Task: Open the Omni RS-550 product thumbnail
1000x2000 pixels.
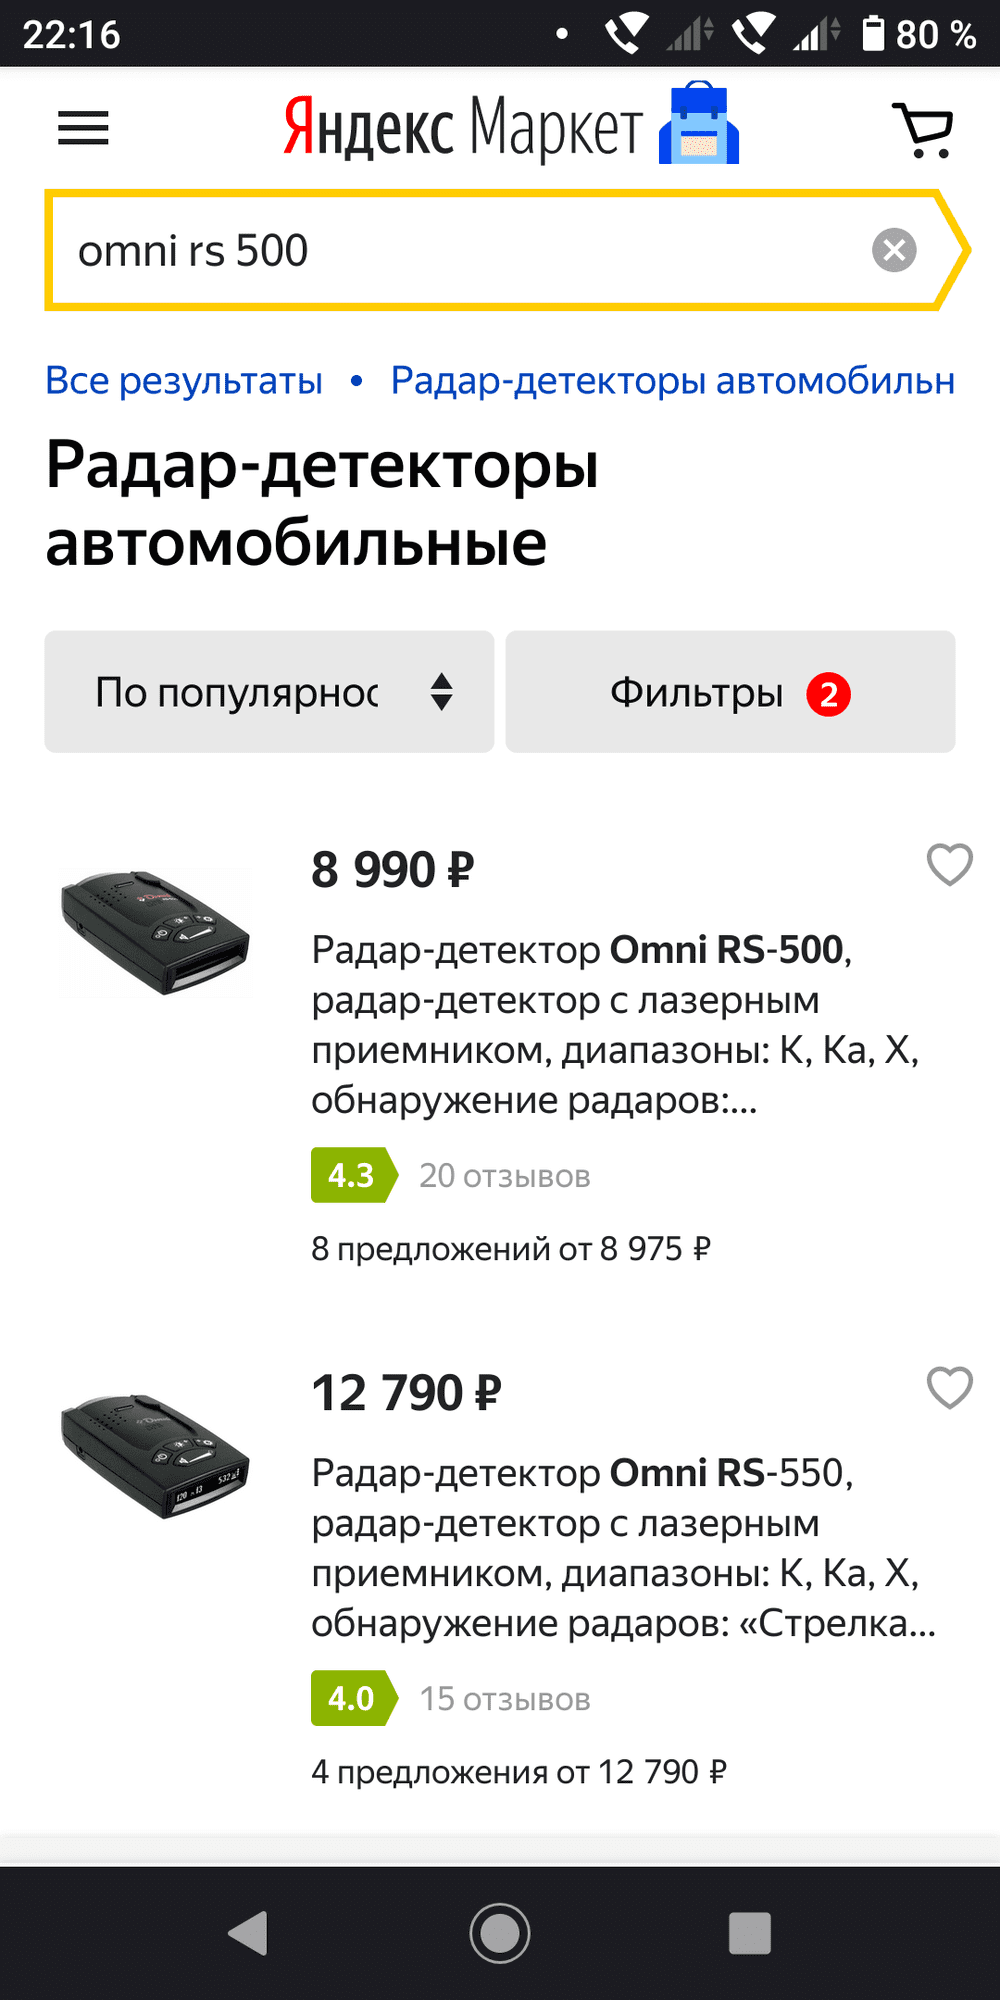Action: [x=155, y=1456]
